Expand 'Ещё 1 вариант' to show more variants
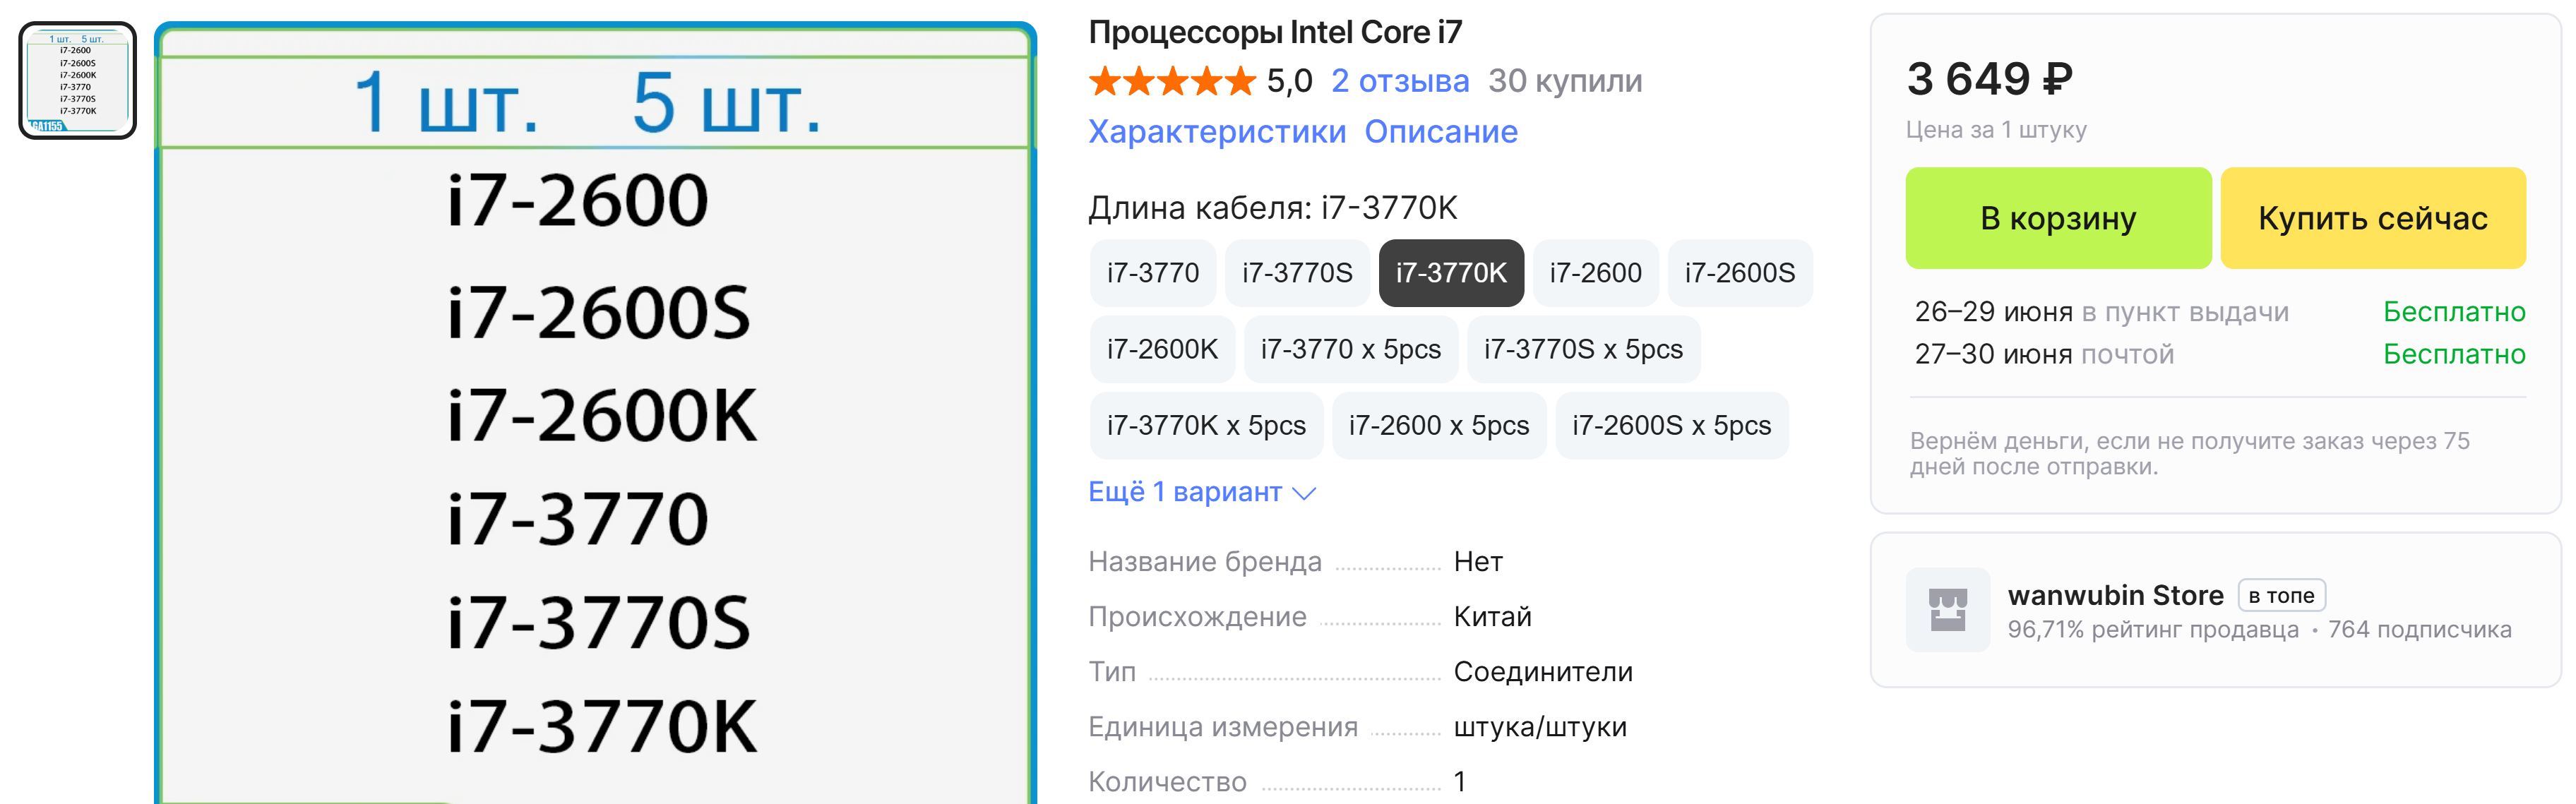The width and height of the screenshot is (2576, 804). 1202,492
